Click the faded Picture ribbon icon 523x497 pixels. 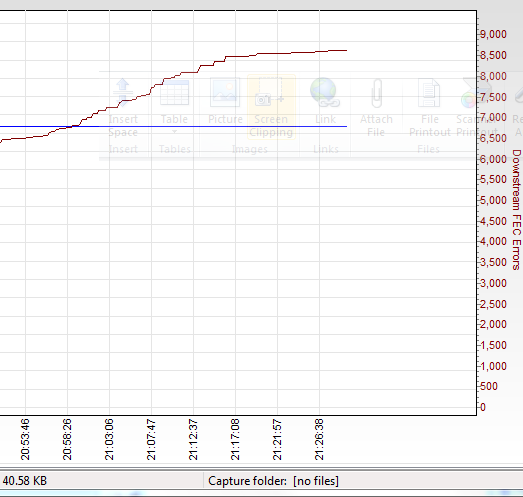pyautogui.click(x=225, y=92)
